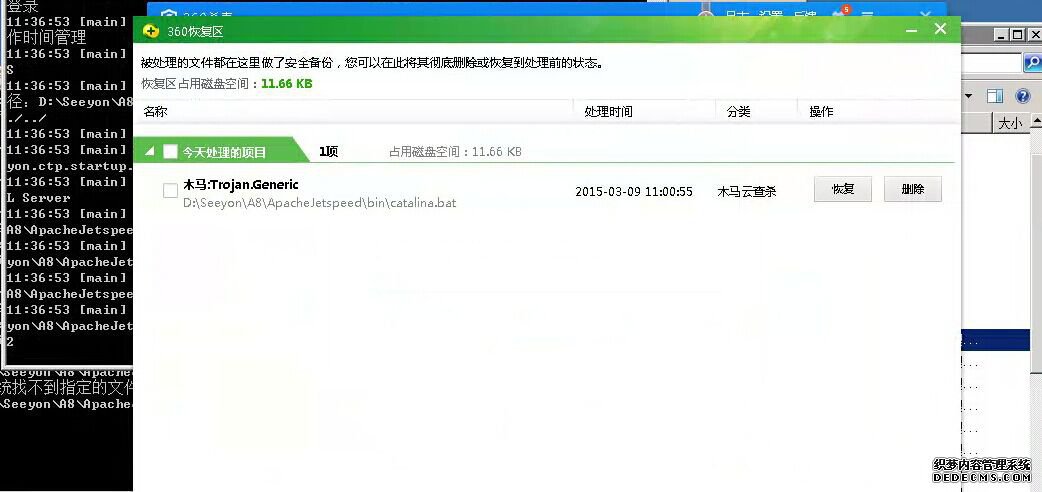Tick the 今天处理的项目 group checkbox
Image resolution: width=1042 pixels, height=492 pixels.
point(170,152)
